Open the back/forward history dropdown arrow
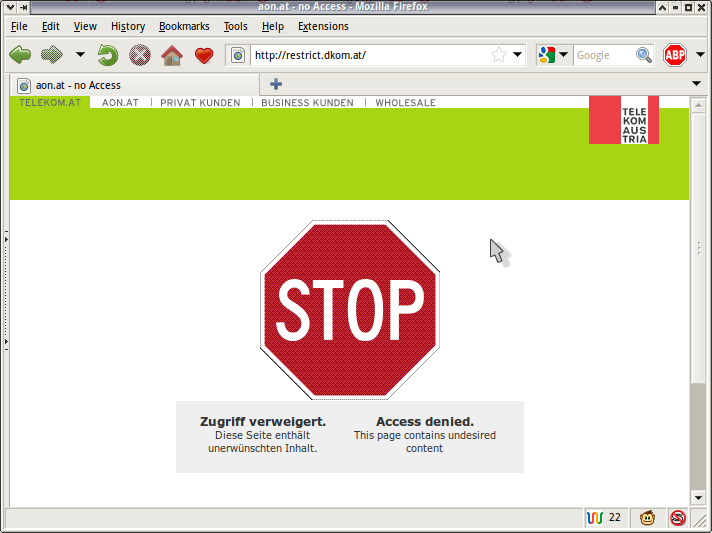The image size is (712, 533). point(80,55)
